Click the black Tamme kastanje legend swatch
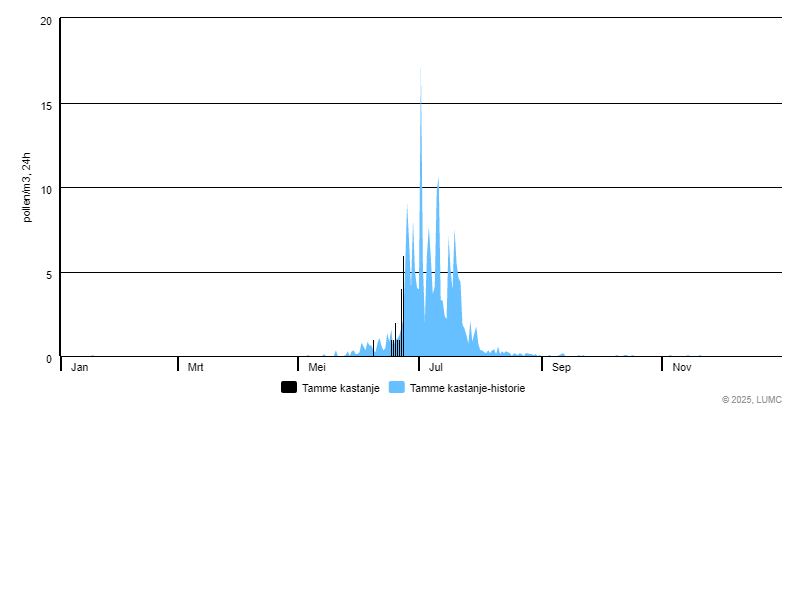800x600 pixels. point(289,387)
